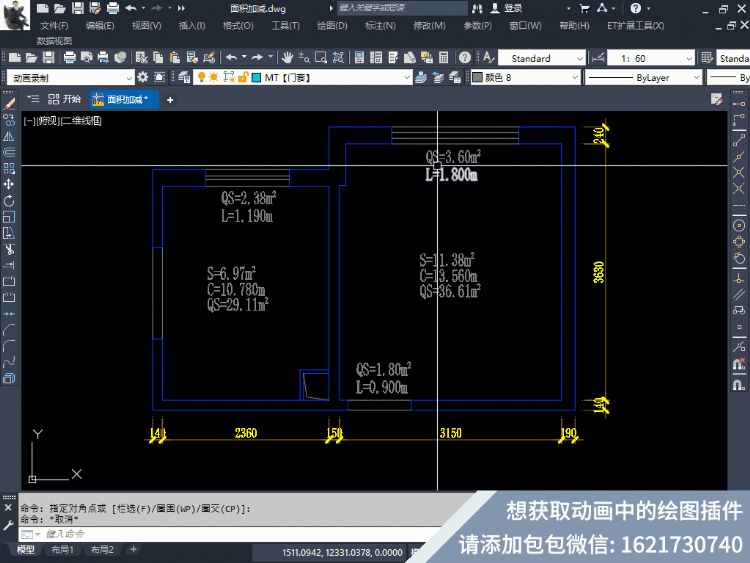Select the Scale tool
Image resolution: width=750 pixels, height=563 pixels.
pos(9,217)
